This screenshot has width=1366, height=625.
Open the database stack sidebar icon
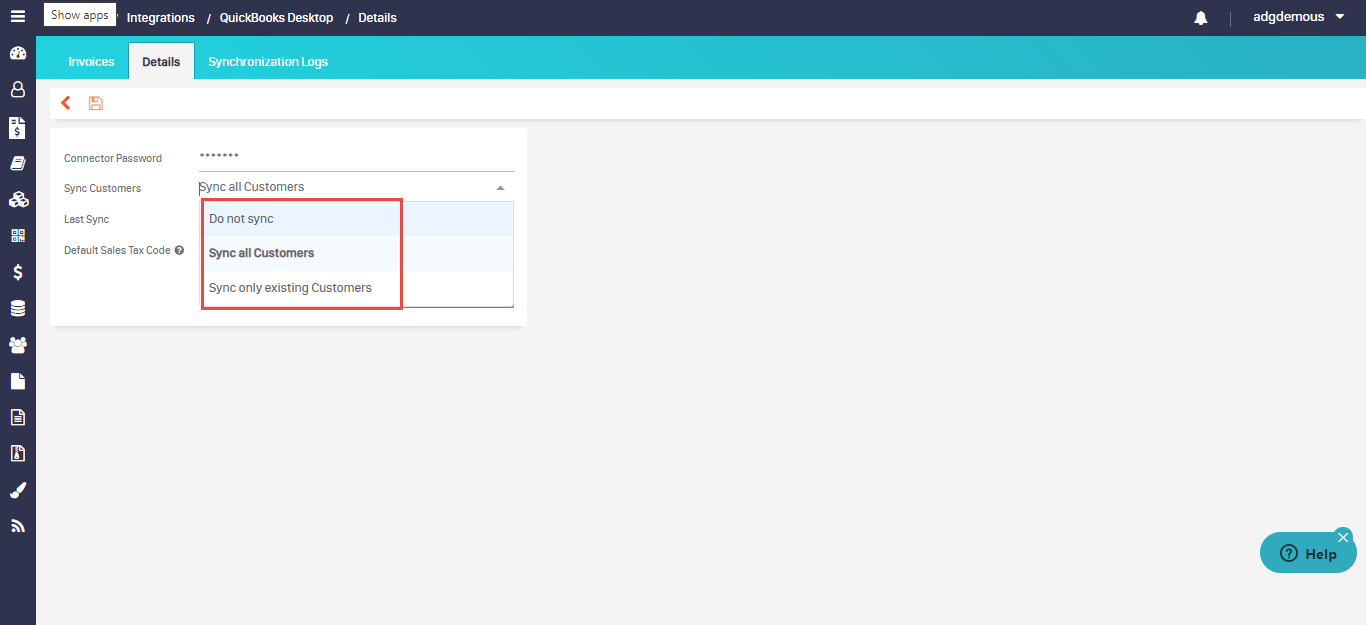[17, 309]
